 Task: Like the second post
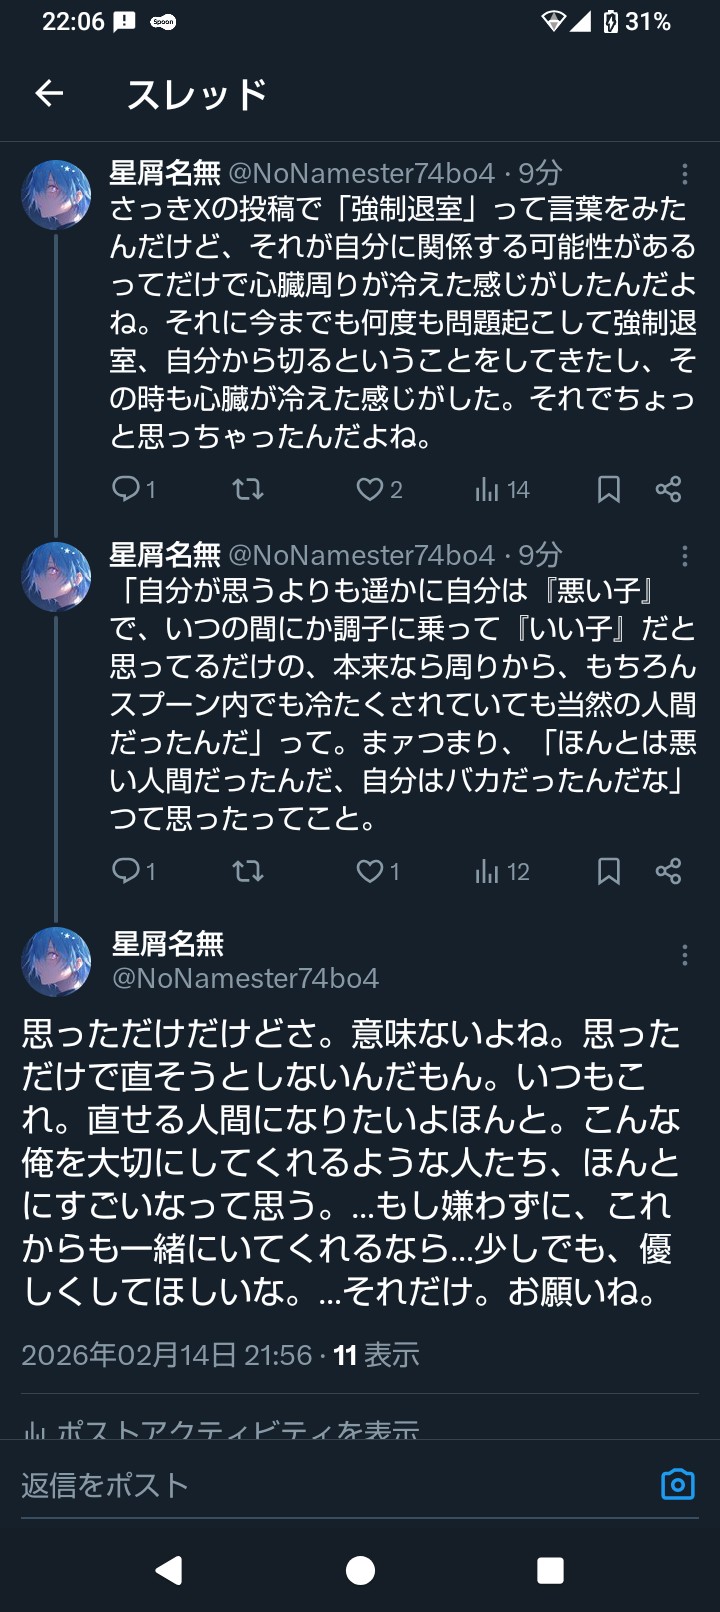pyautogui.click(x=368, y=872)
